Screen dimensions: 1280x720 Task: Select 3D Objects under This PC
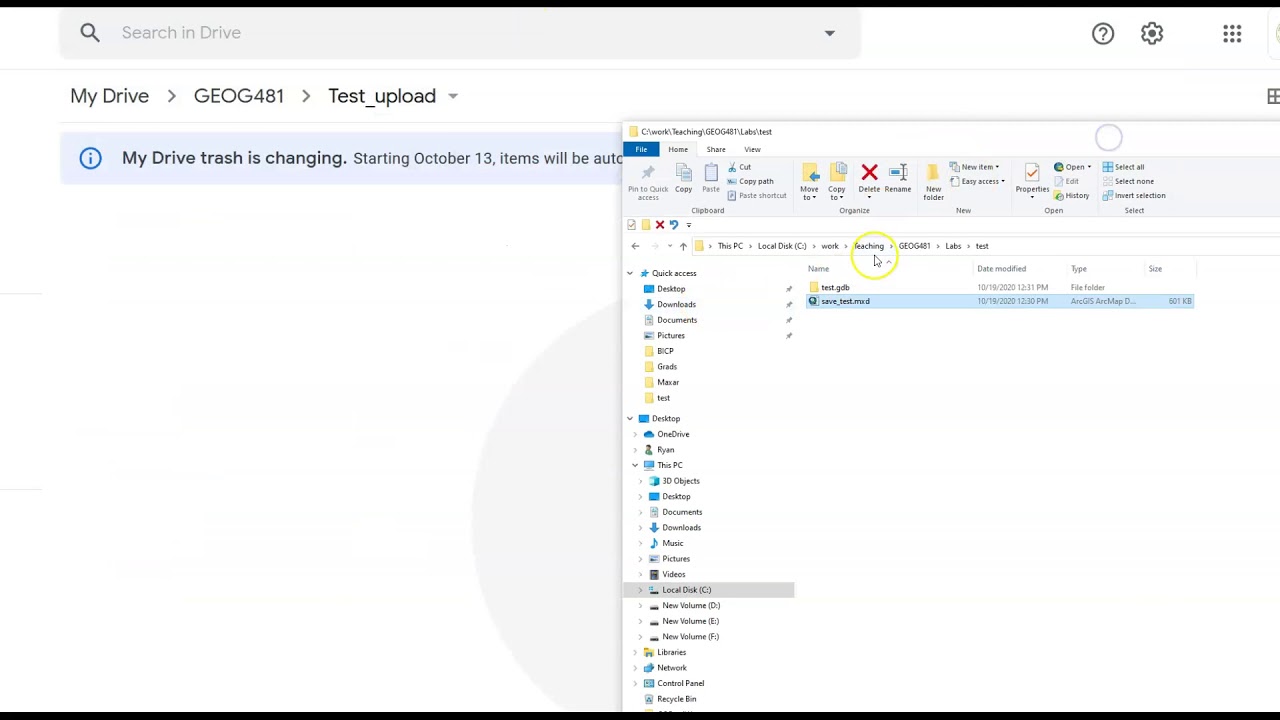coord(681,481)
